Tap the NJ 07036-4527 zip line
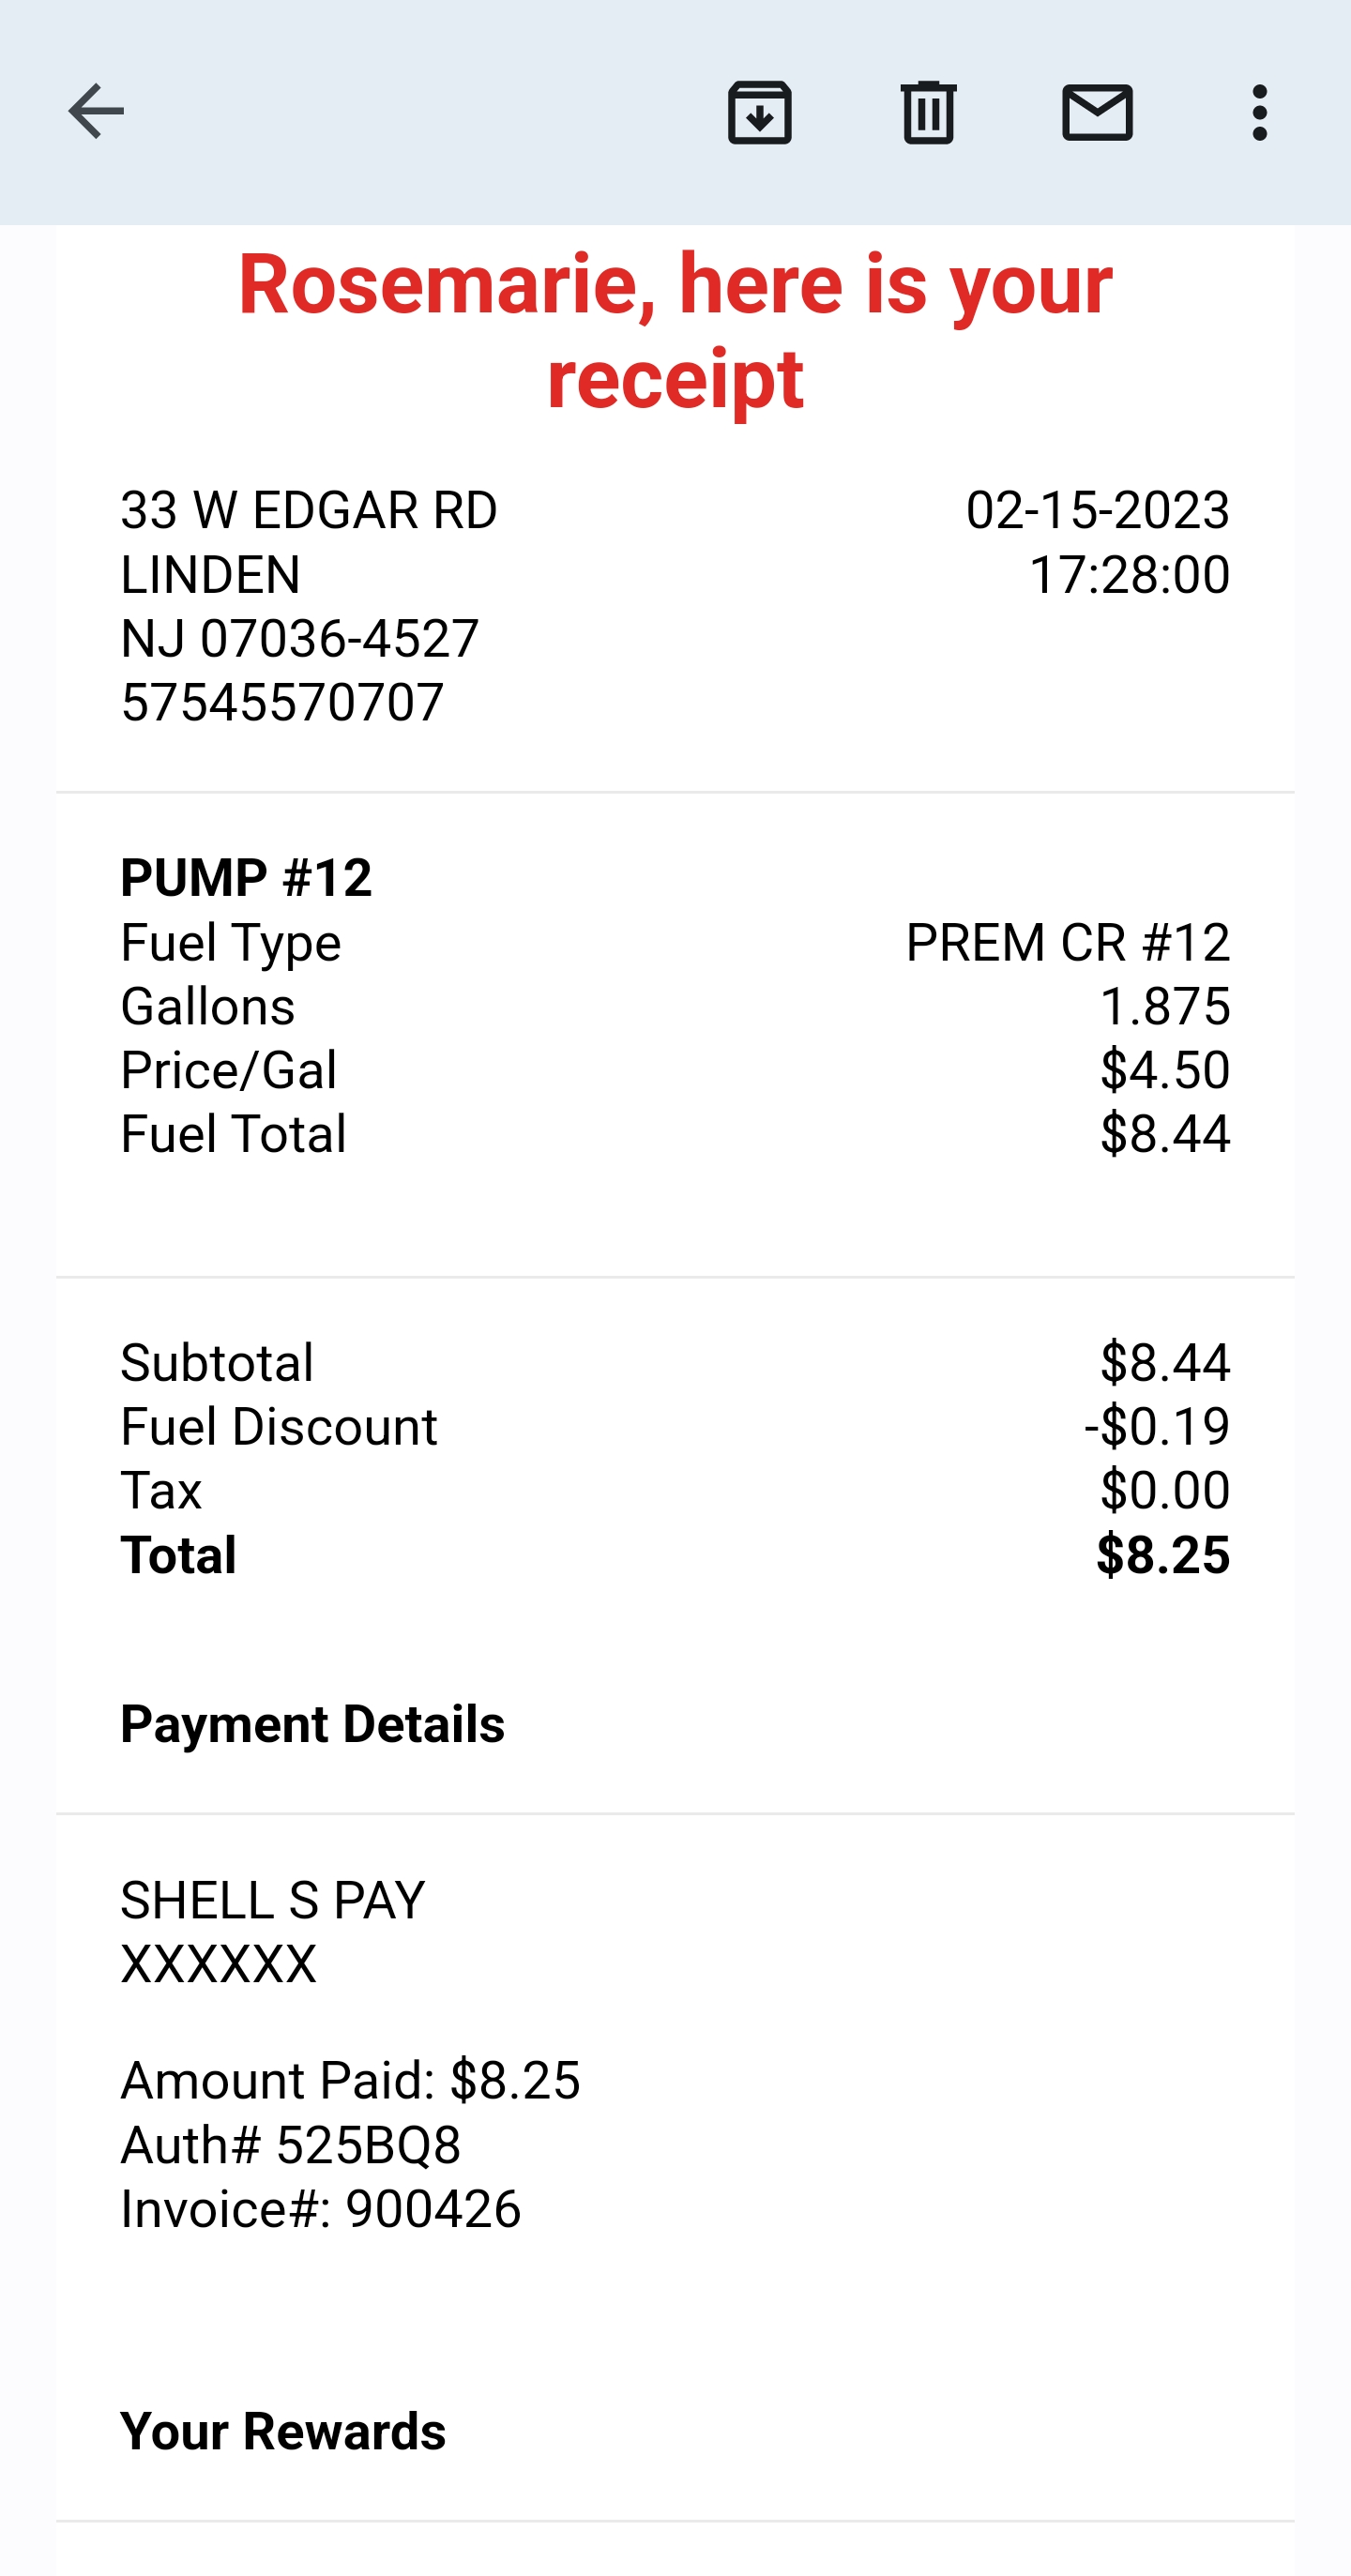This screenshot has width=1351, height=2576. pyautogui.click(x=300, y=638)
